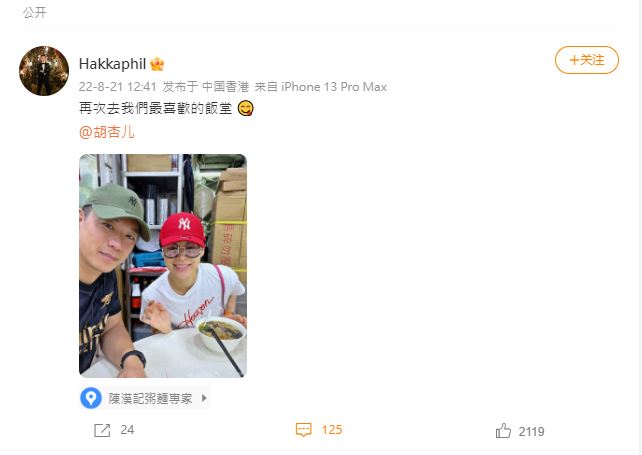This screenshot has width=642, height=455.
Task: Expand the 陳漢記粥麵專家 location arrow
Action: pos(204,398)
